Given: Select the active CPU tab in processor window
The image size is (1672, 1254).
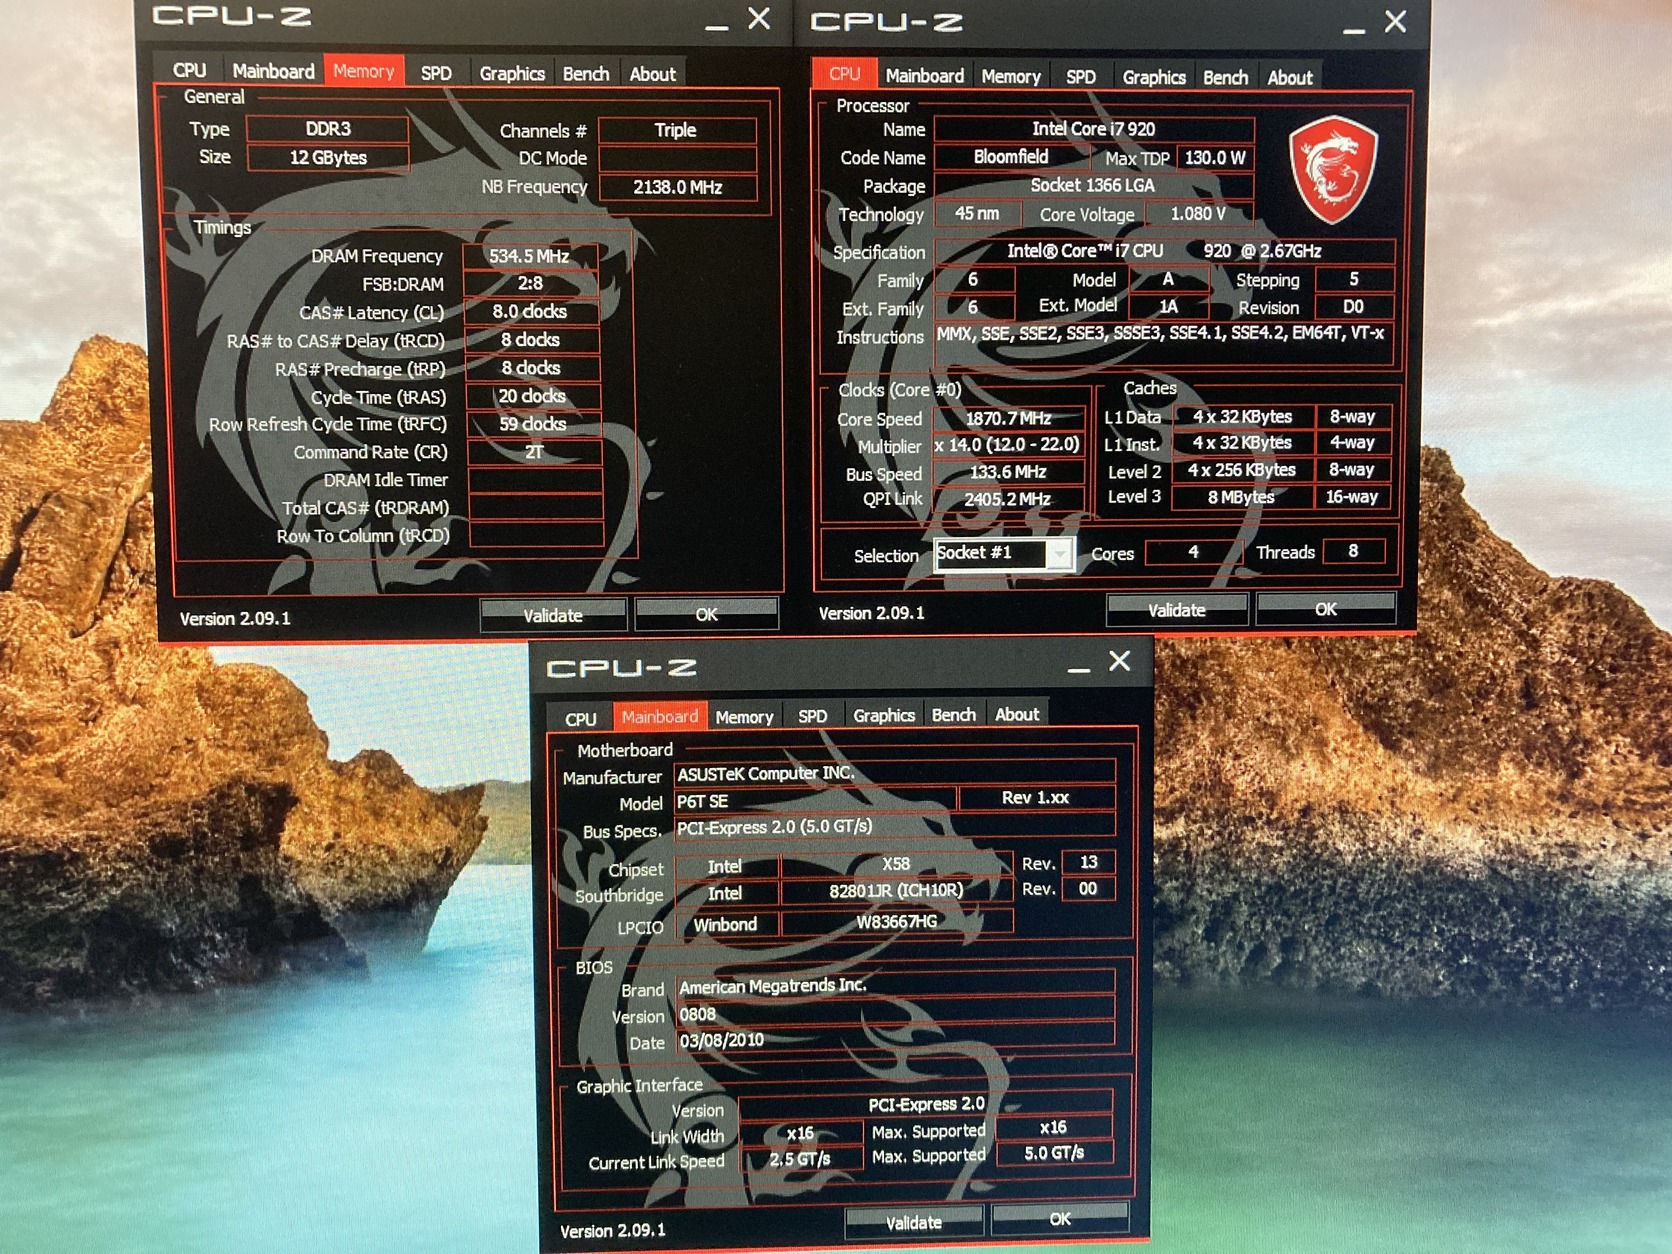Looking at the screenshot, I should click(845, 74).
